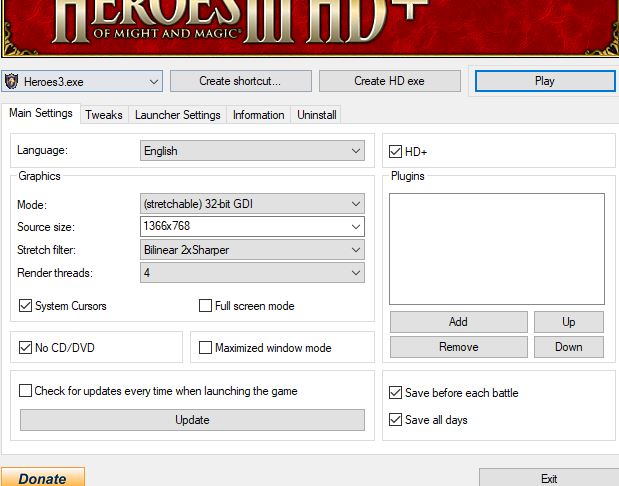Move plugin Up in the list

[x=569, y=322]
